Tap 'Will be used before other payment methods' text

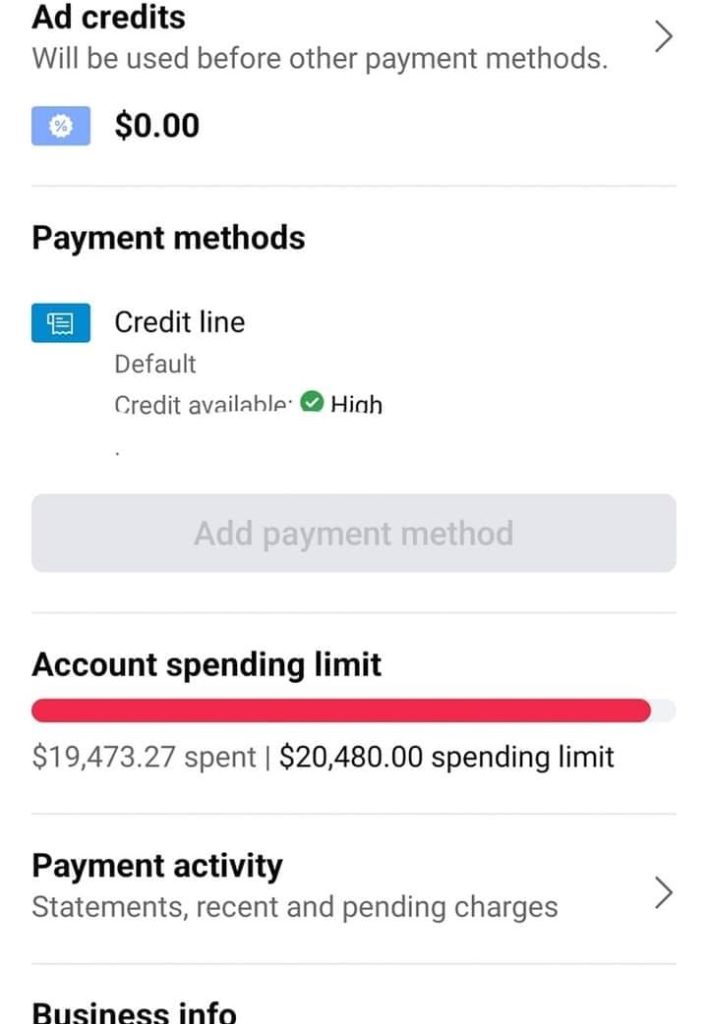coord(319,59)
